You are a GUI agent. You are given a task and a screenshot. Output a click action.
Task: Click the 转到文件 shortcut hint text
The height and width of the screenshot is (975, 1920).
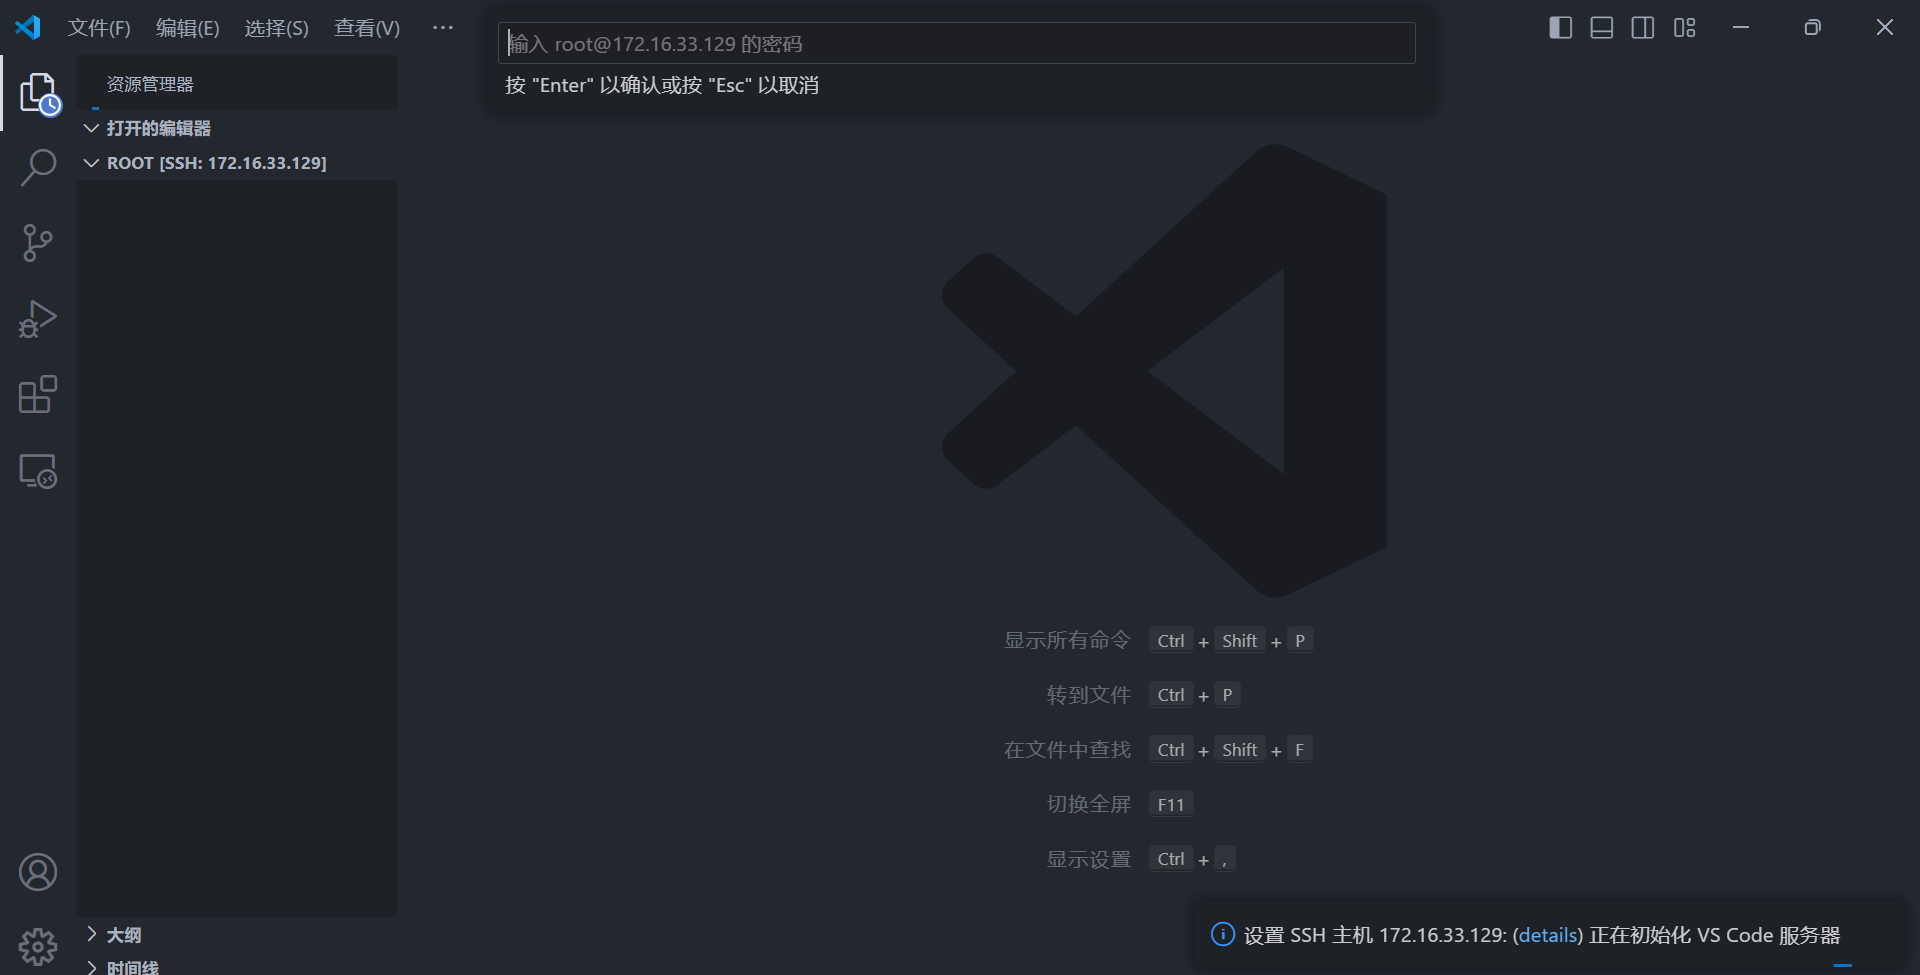pyautogui.click(x=1088, y=695)
